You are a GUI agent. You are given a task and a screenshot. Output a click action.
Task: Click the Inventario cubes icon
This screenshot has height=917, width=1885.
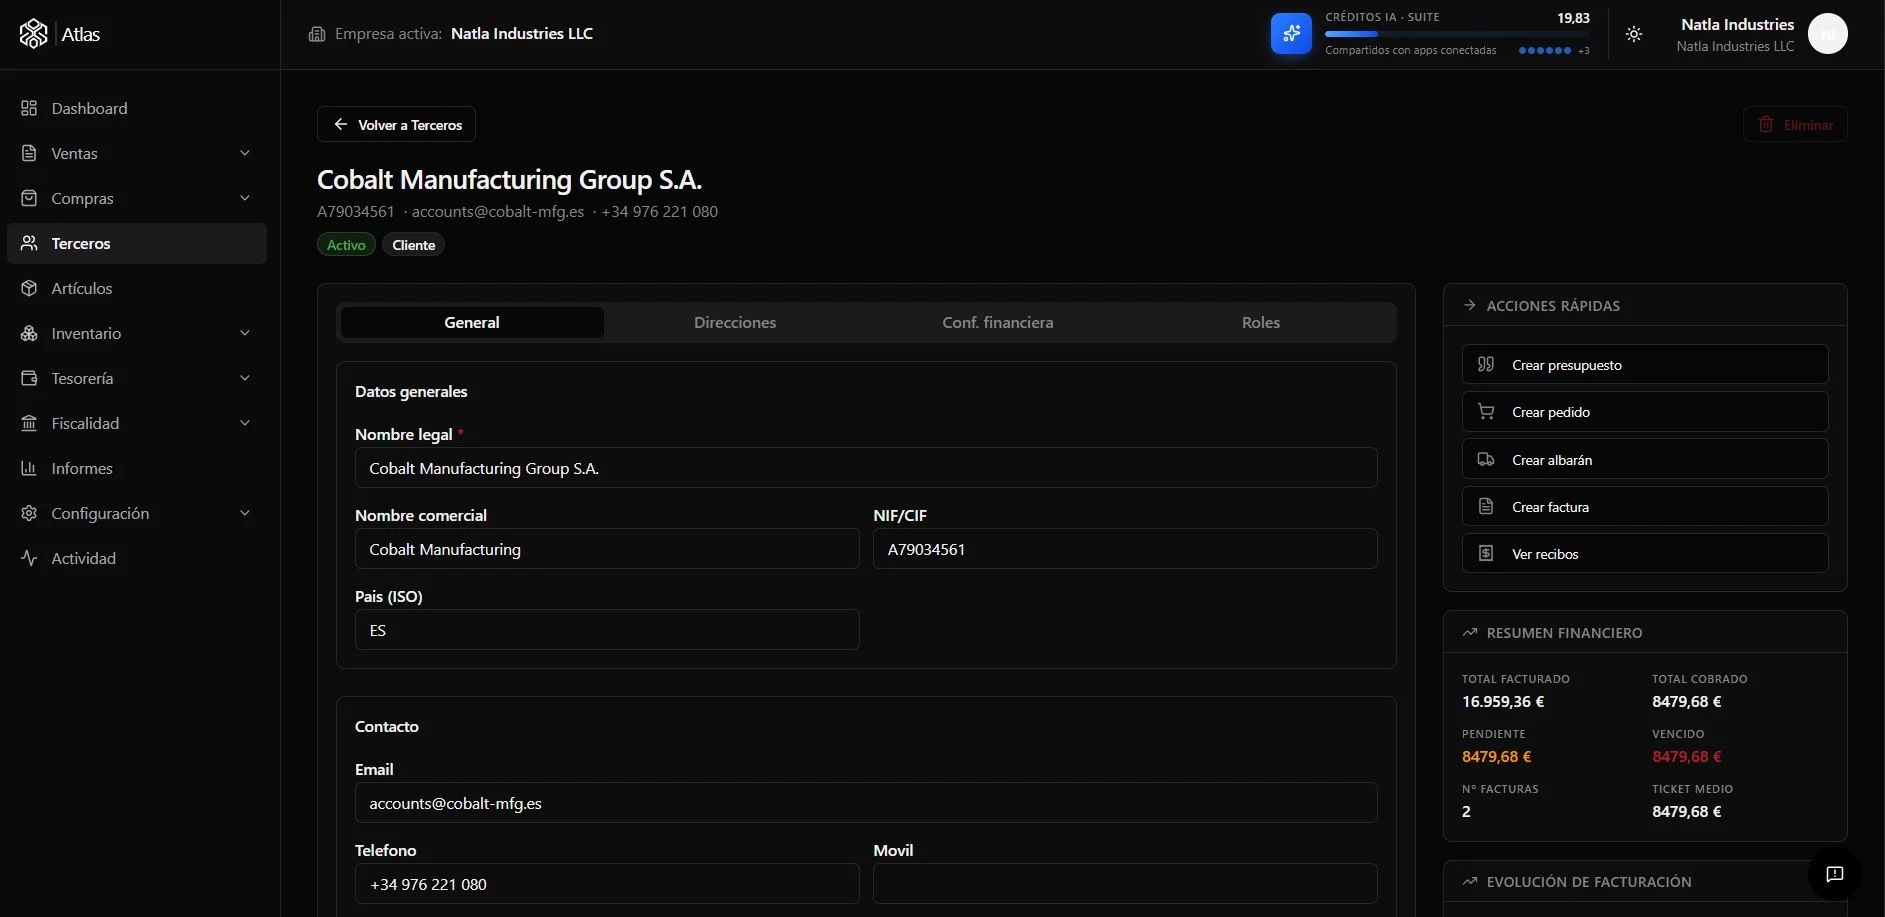pos(29,333)
